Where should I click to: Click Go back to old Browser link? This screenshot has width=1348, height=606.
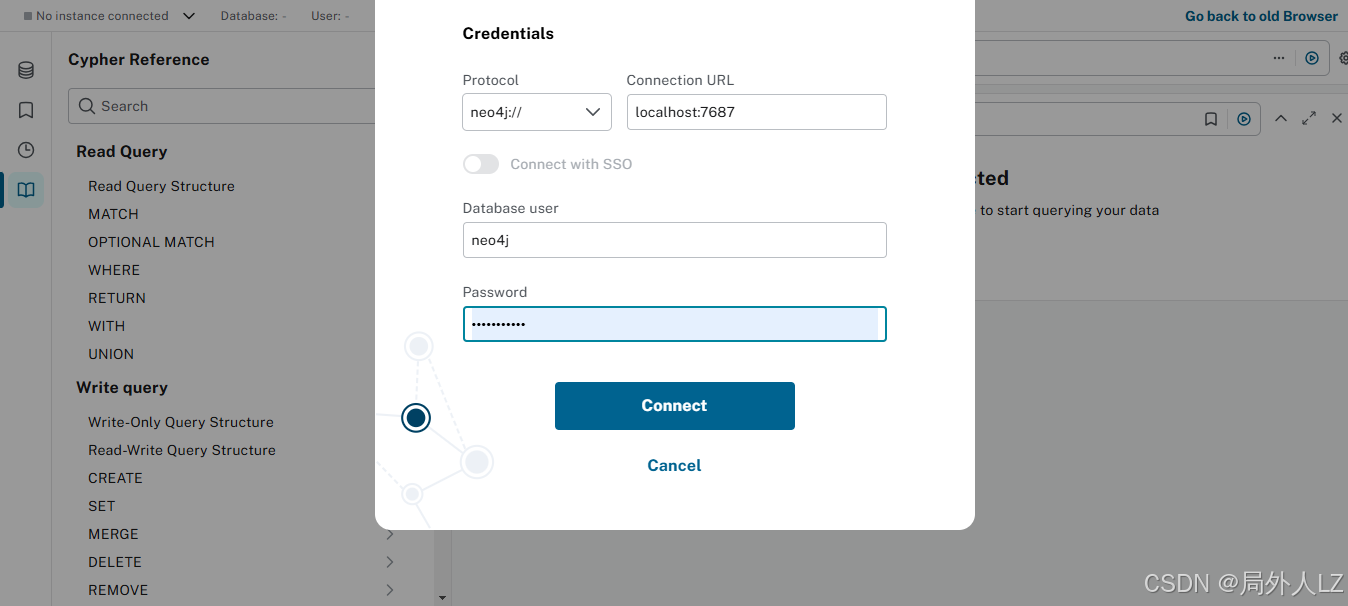[1261, 16]
